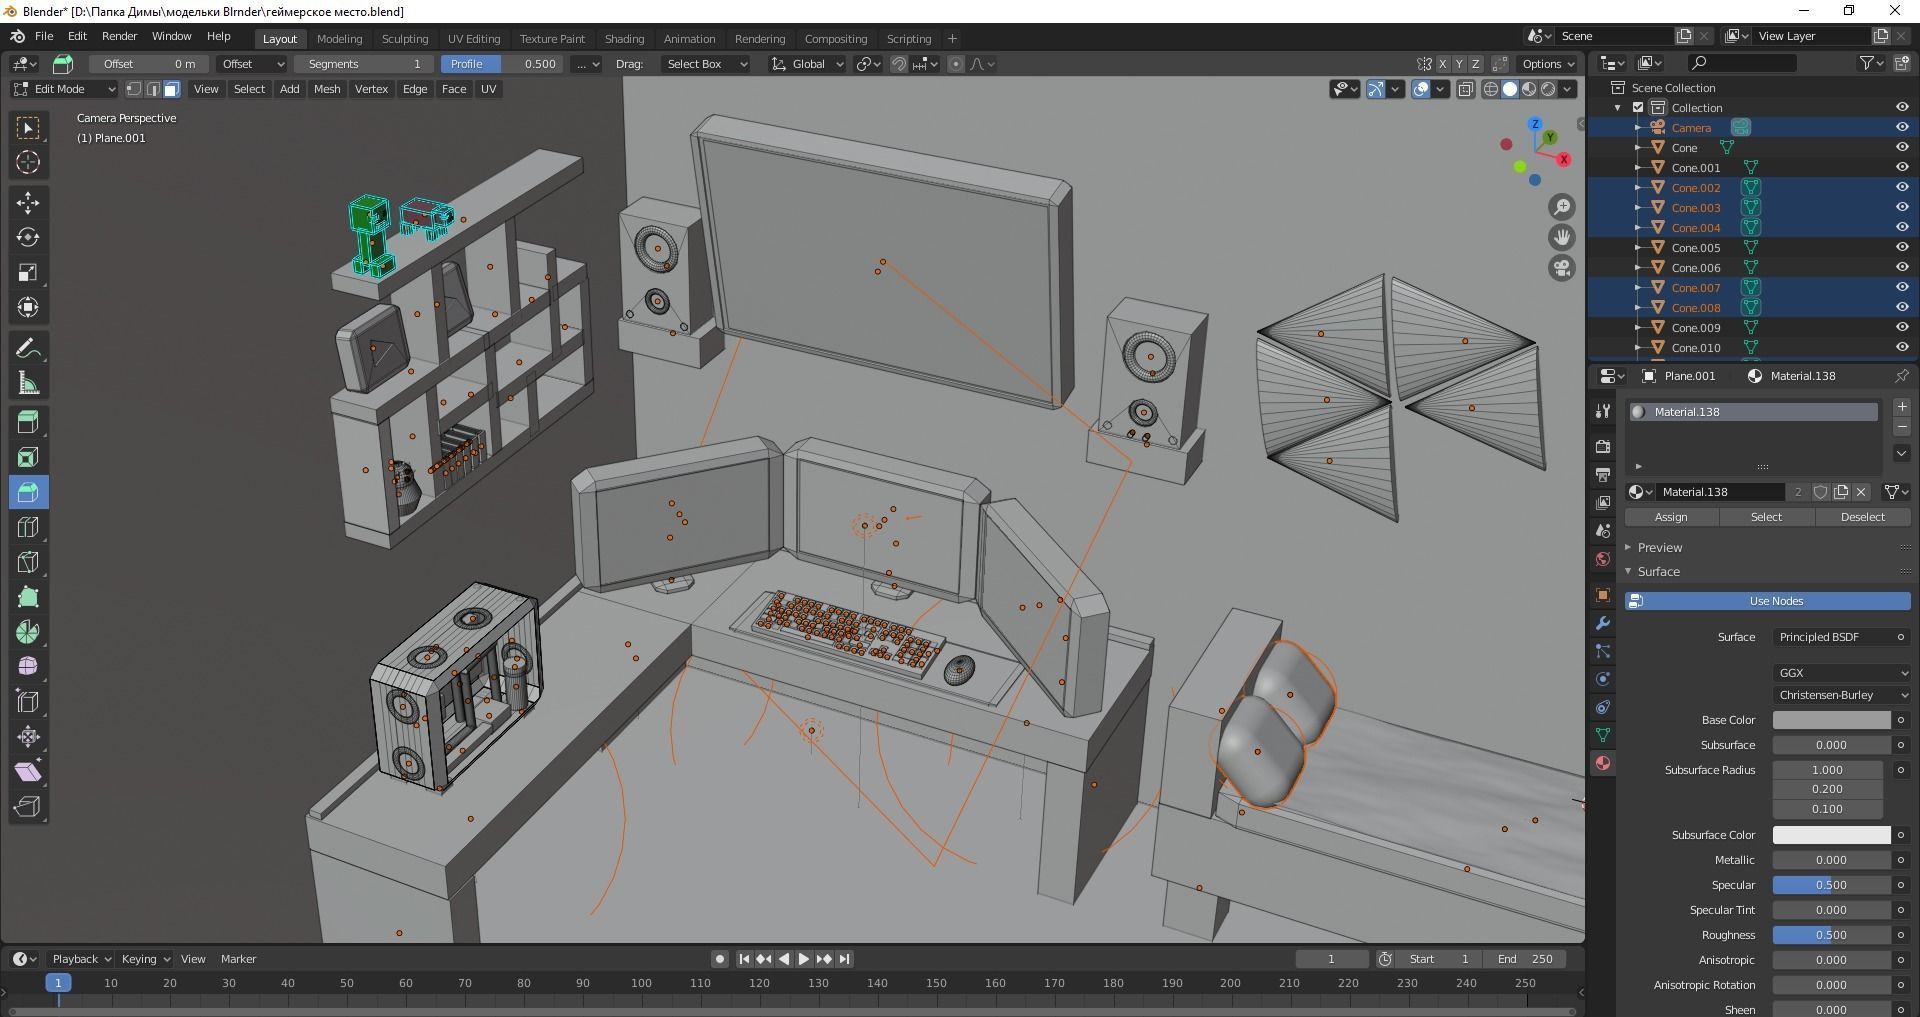Screen dimensions: 1920x1017
Task: Click the material Deselect button
Action: click(1862, 517)
